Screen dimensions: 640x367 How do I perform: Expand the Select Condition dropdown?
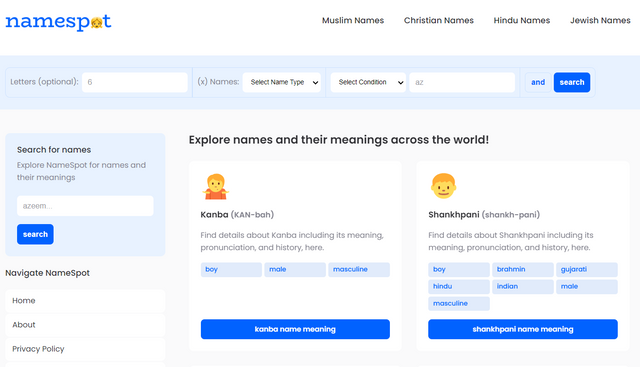pyautogui.click(x=368, y=82)
